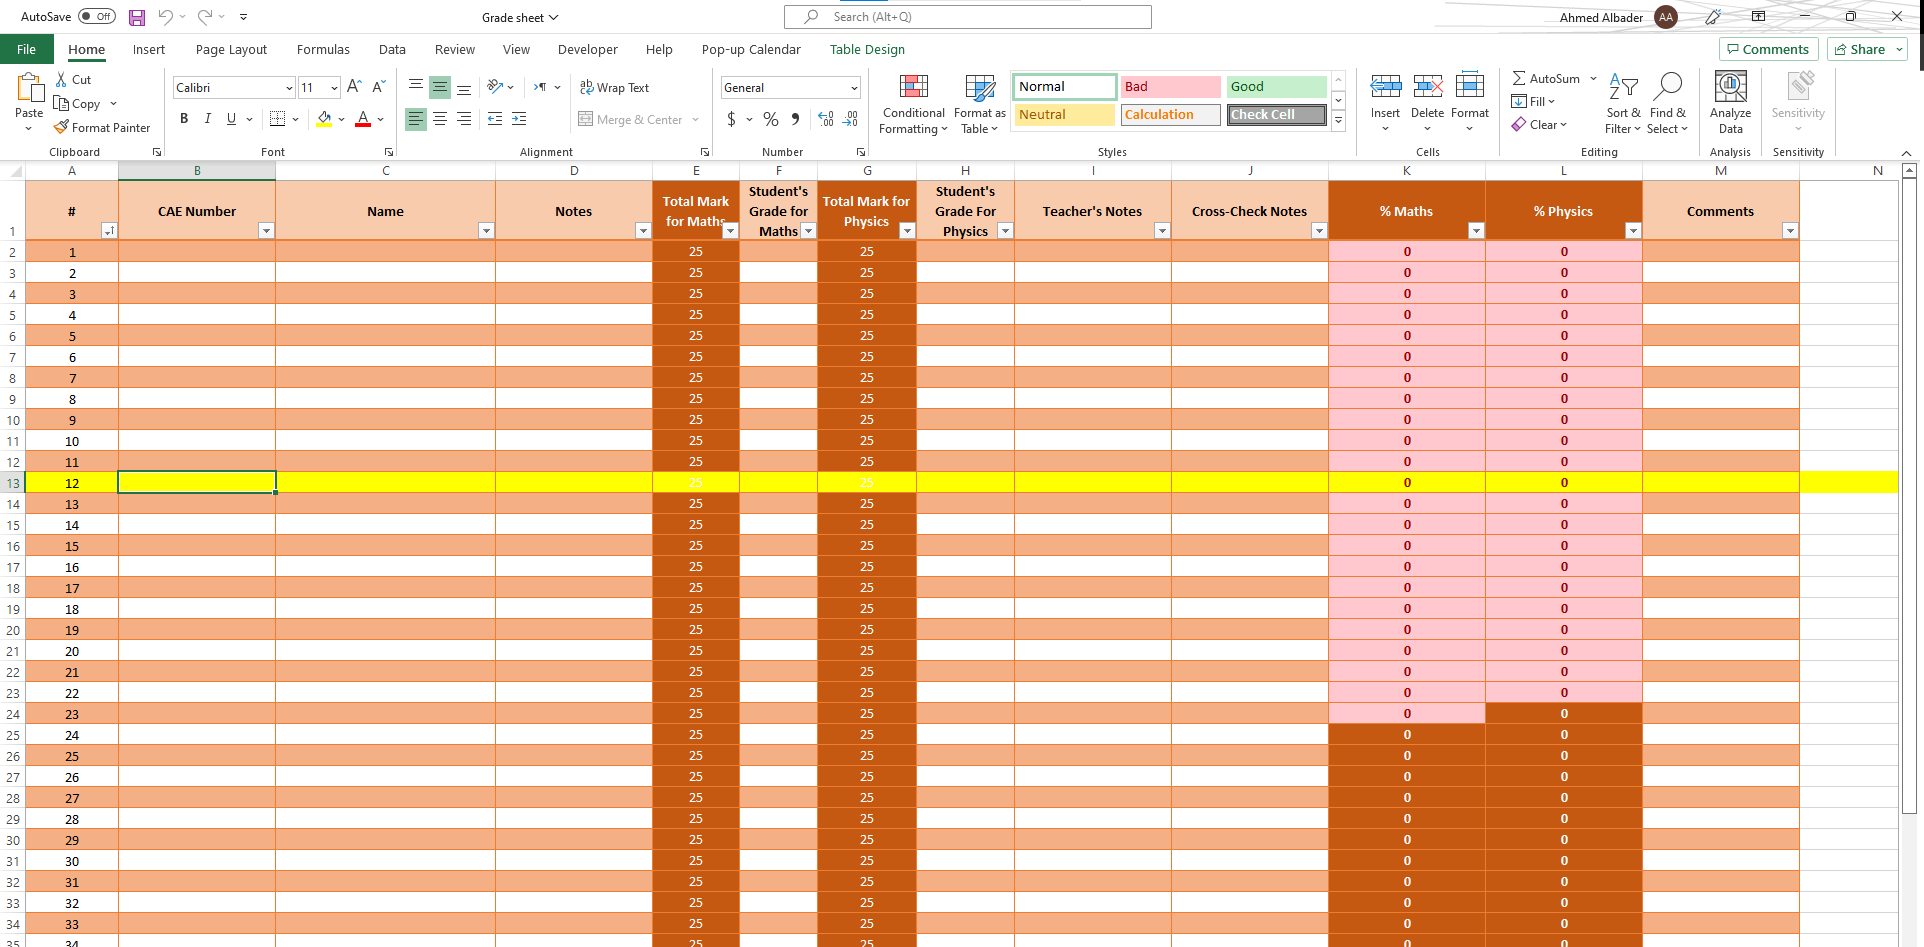Switch to the Insert tab
This screenshot has height=947, width=1924.
click(x=149, y=49)
